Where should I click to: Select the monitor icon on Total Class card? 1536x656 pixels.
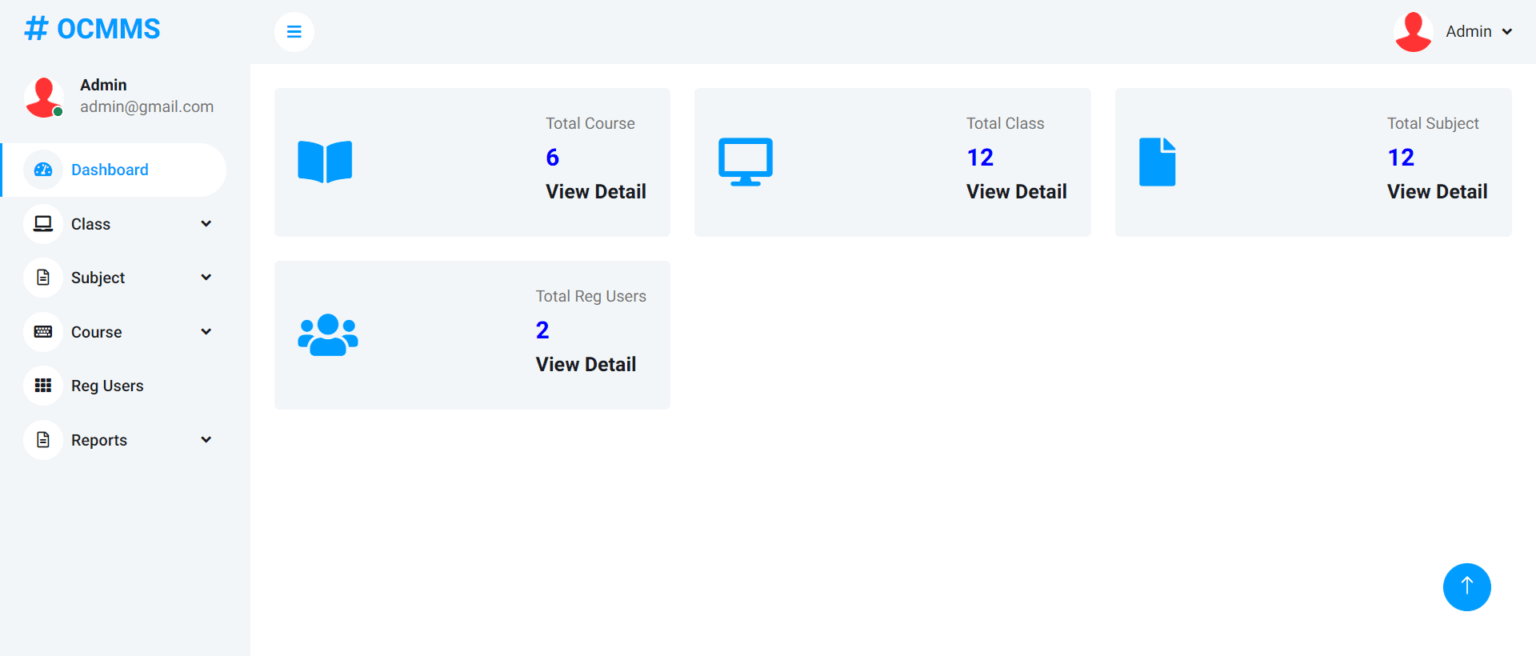(x=745, y=160)
